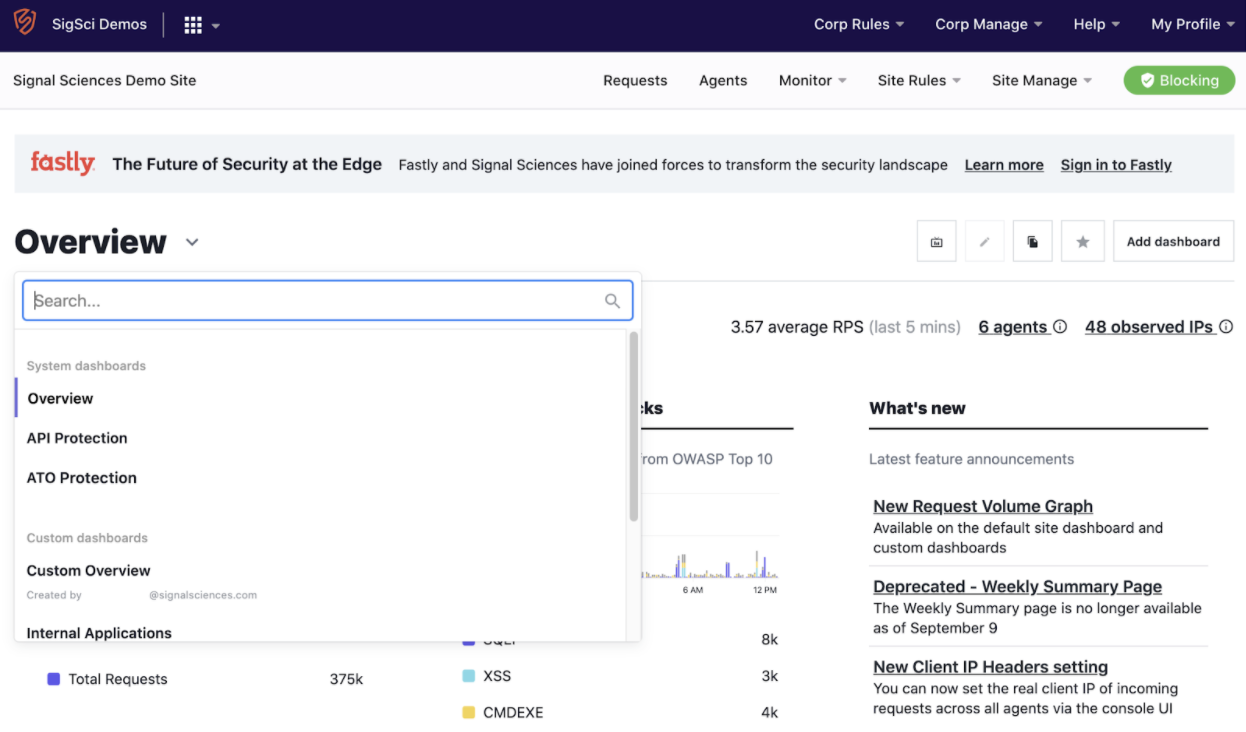The width and height of the screenshot is (1246, 732).
Task: Click the Fastly logo in banner
Action: (x=62, y=163)
